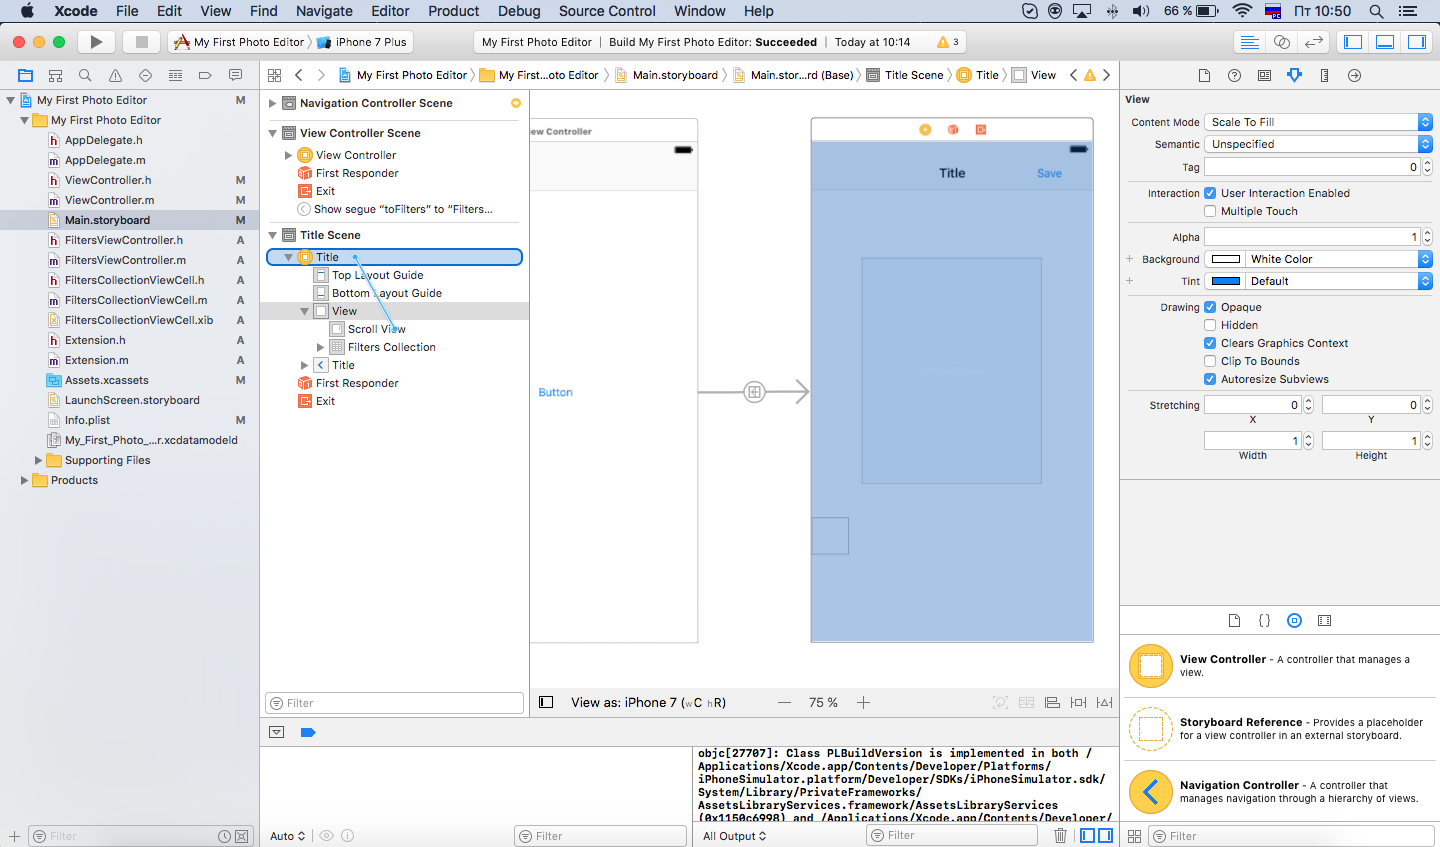This screenshot has width=1440, height=847.
Task: Open the Debug menu
Action: tap(519, 11)
